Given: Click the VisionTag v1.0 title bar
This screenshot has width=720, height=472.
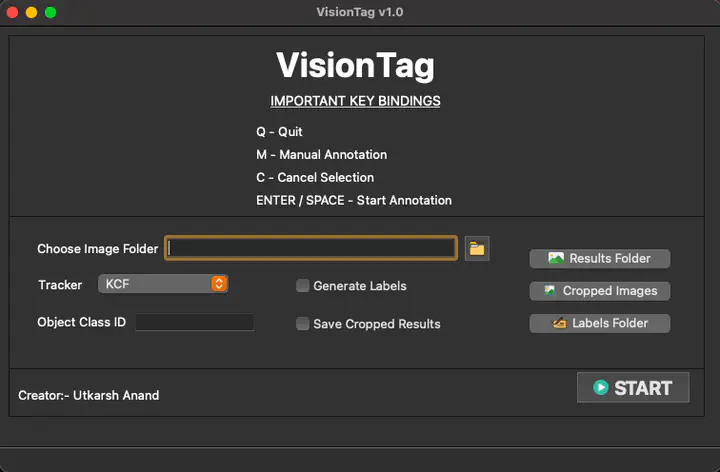Looking at the screenshot, I should tap(359, 12).
